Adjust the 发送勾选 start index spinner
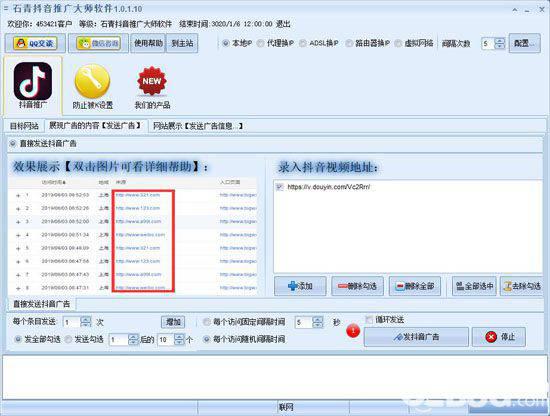550x416 pixels. tap(133, 339)
